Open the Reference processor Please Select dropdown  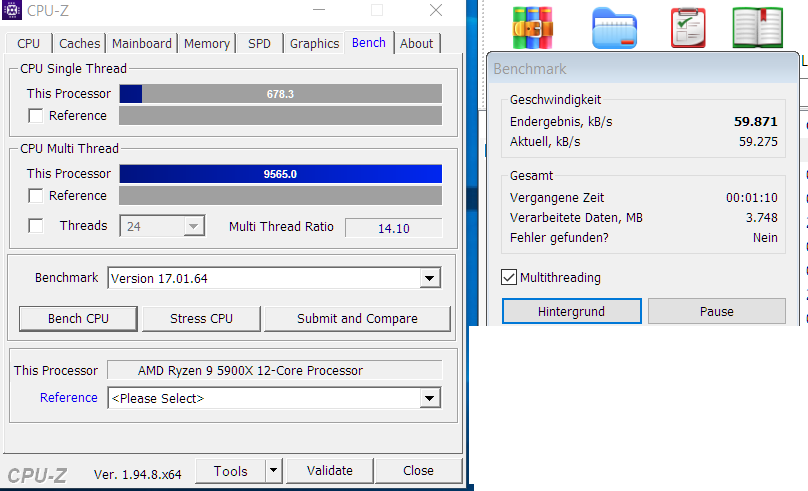[274, 398]
